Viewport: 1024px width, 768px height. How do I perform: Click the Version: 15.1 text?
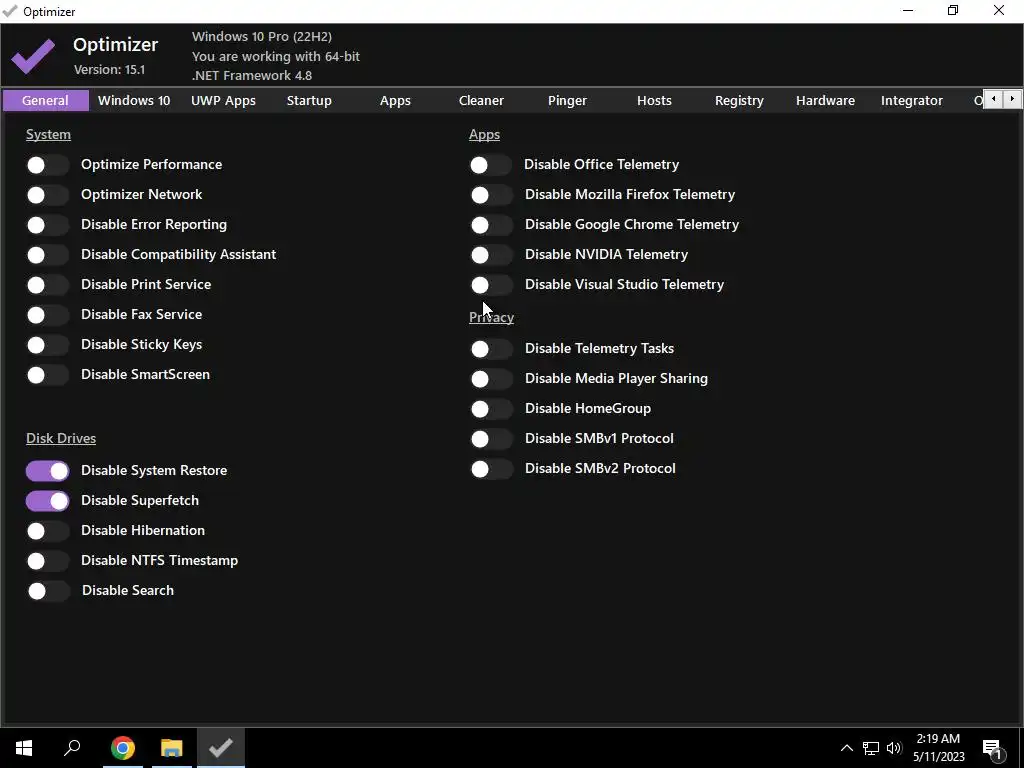110,69
